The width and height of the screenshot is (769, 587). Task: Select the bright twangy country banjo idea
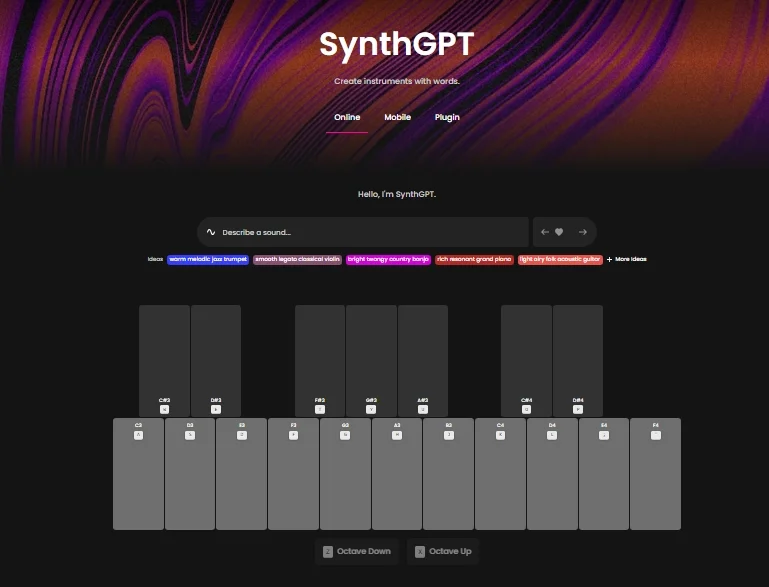pyautogui.click(x=389, y=259)
